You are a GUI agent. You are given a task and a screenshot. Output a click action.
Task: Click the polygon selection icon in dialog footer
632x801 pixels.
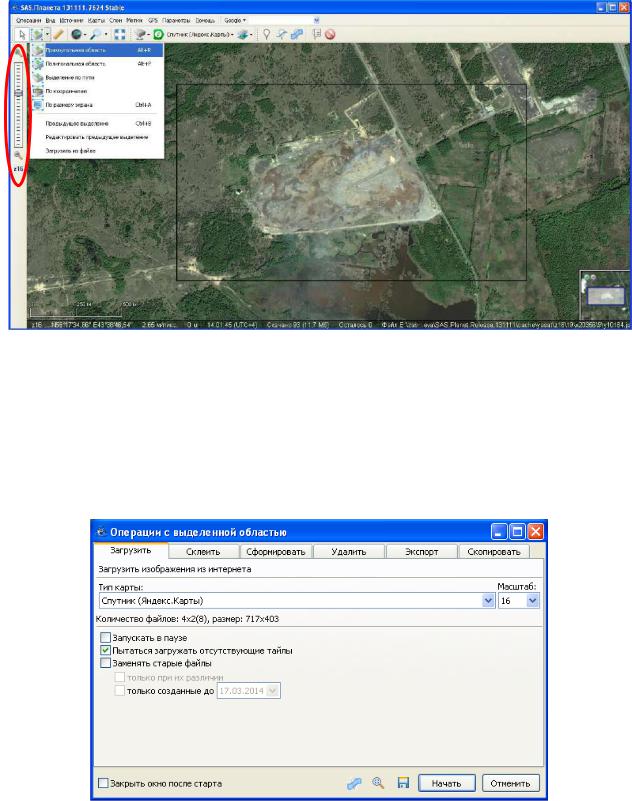354,783
